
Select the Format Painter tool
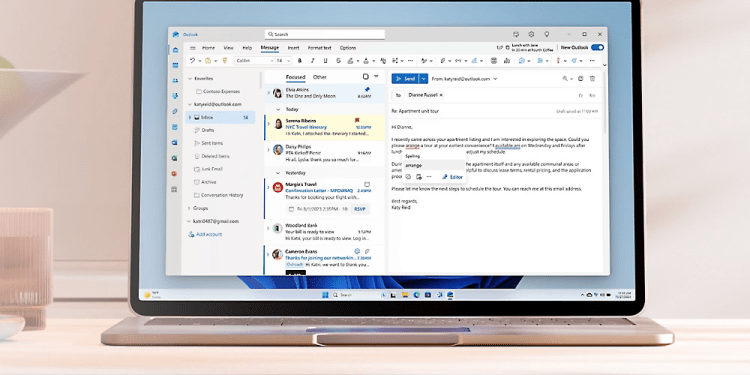[x=224, y=61]
